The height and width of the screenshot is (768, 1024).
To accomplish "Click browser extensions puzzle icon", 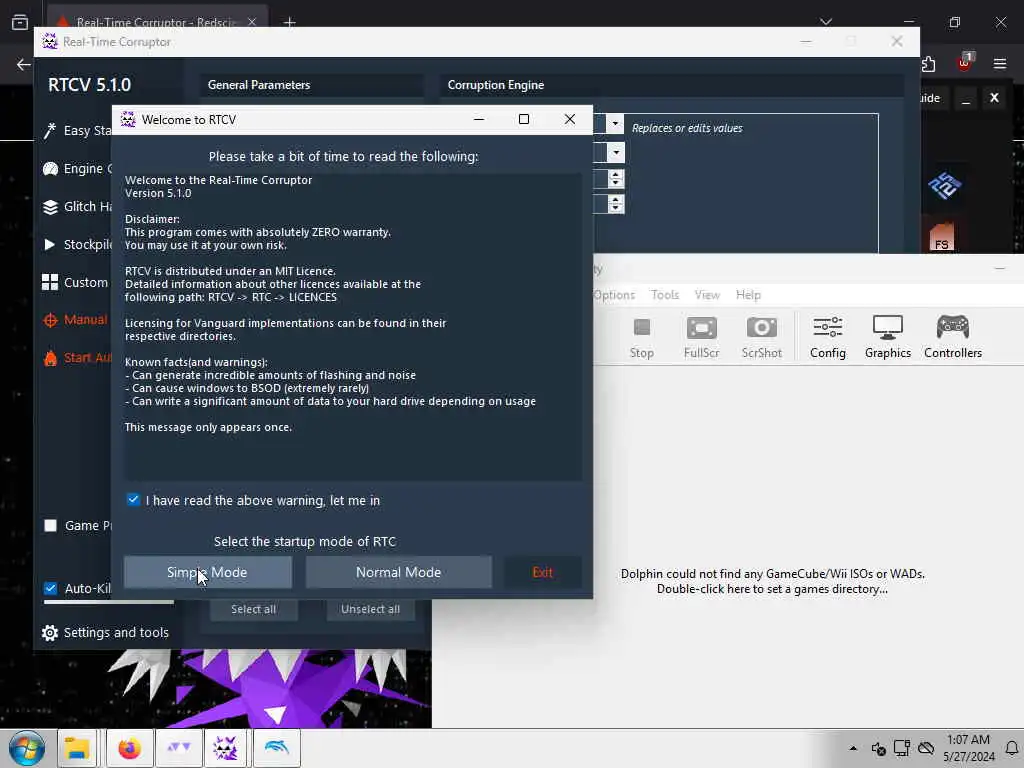I will (928, 63).
